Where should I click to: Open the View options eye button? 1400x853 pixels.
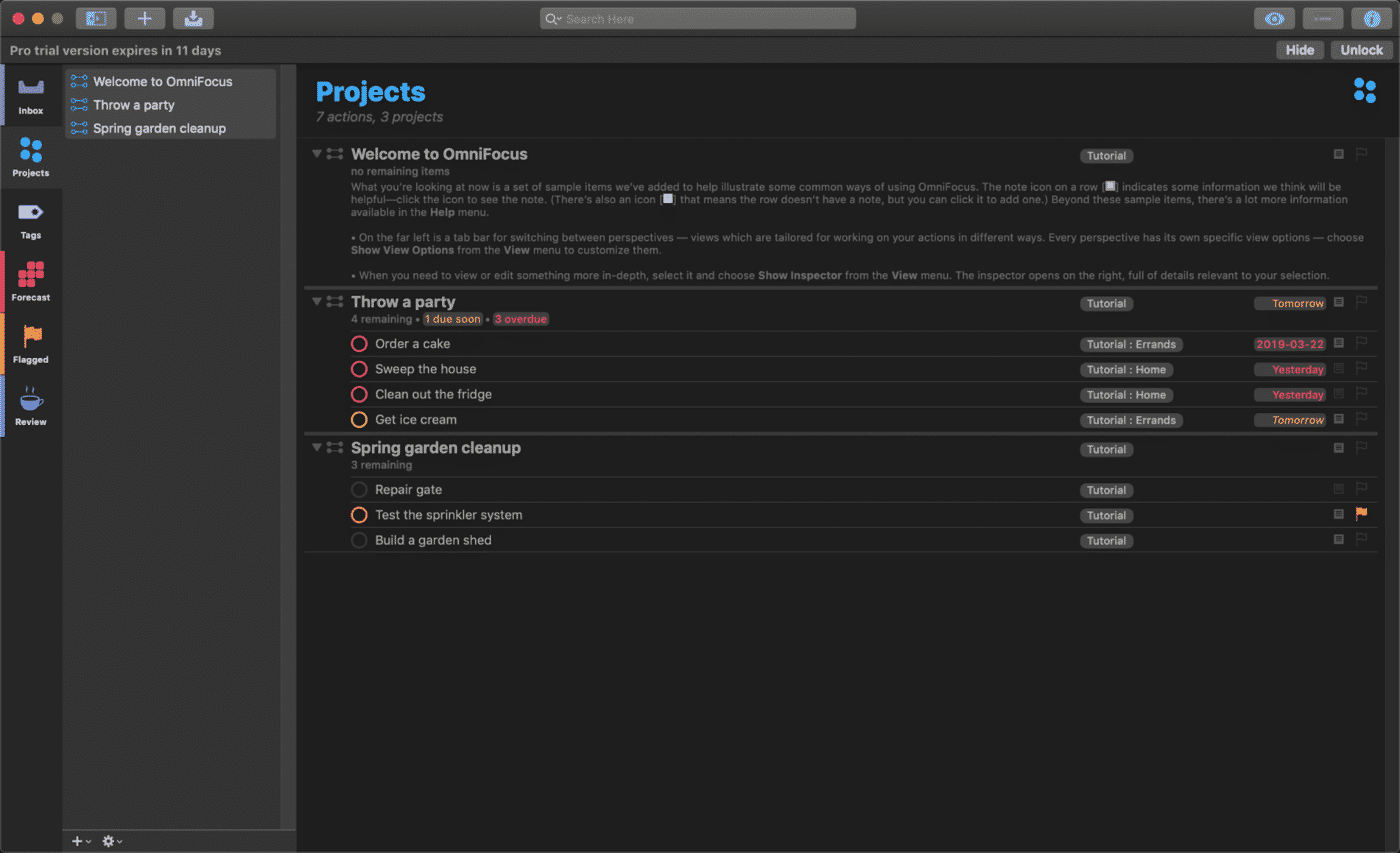tap(1274, 18)
